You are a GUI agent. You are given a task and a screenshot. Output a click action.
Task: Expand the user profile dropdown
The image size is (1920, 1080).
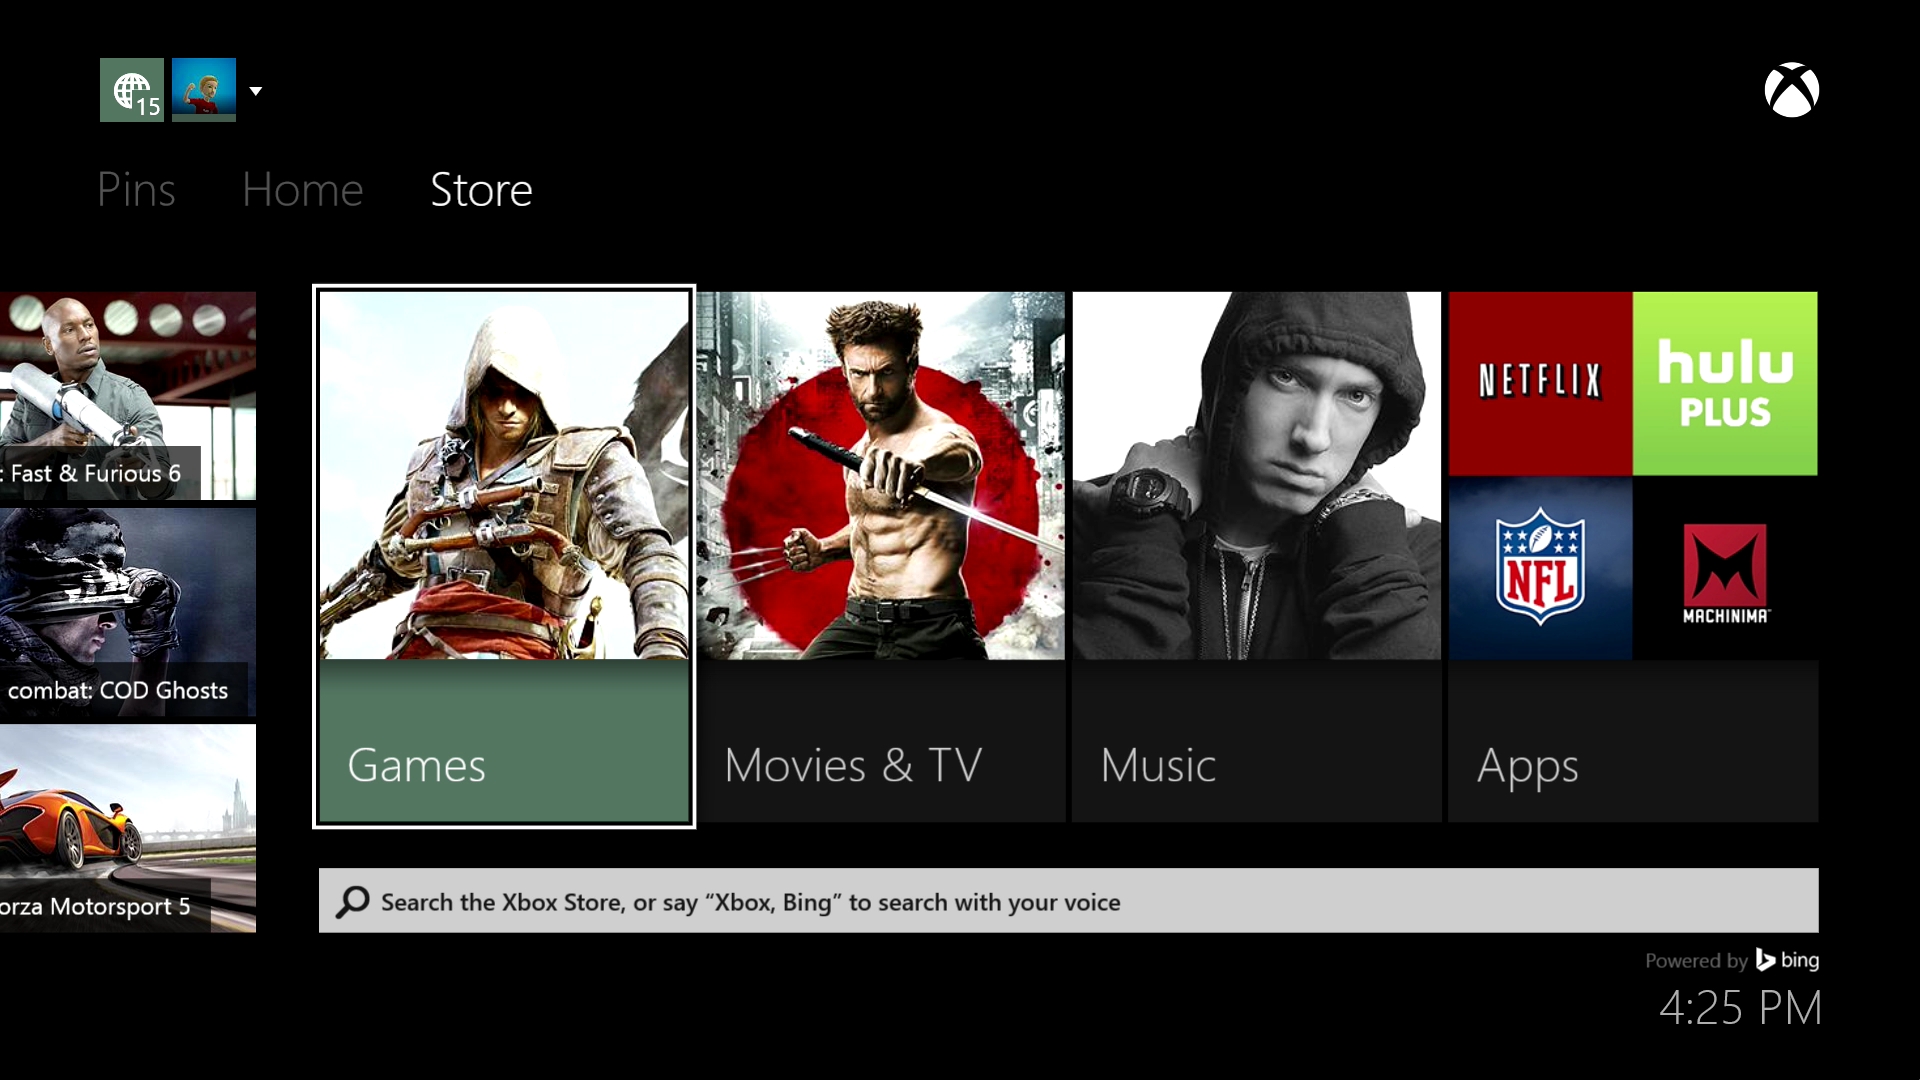coord(256,90)
